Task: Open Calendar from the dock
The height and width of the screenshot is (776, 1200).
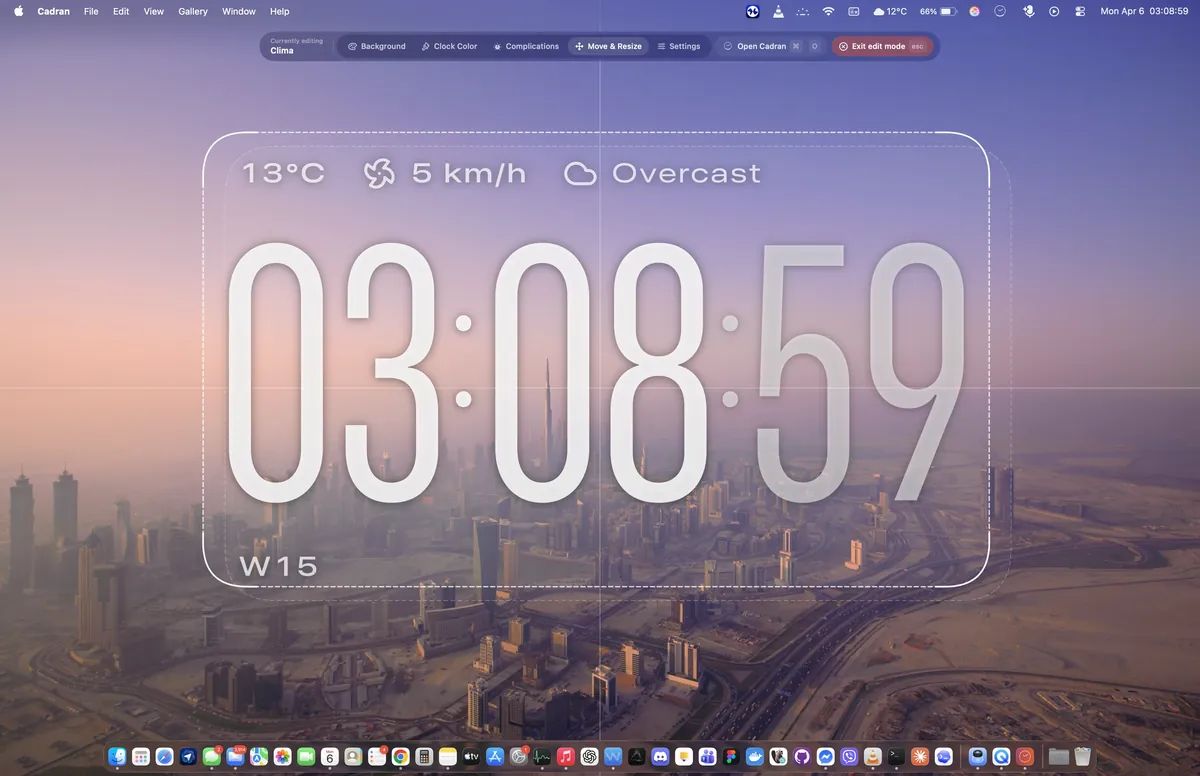Action: click(330, 757)
